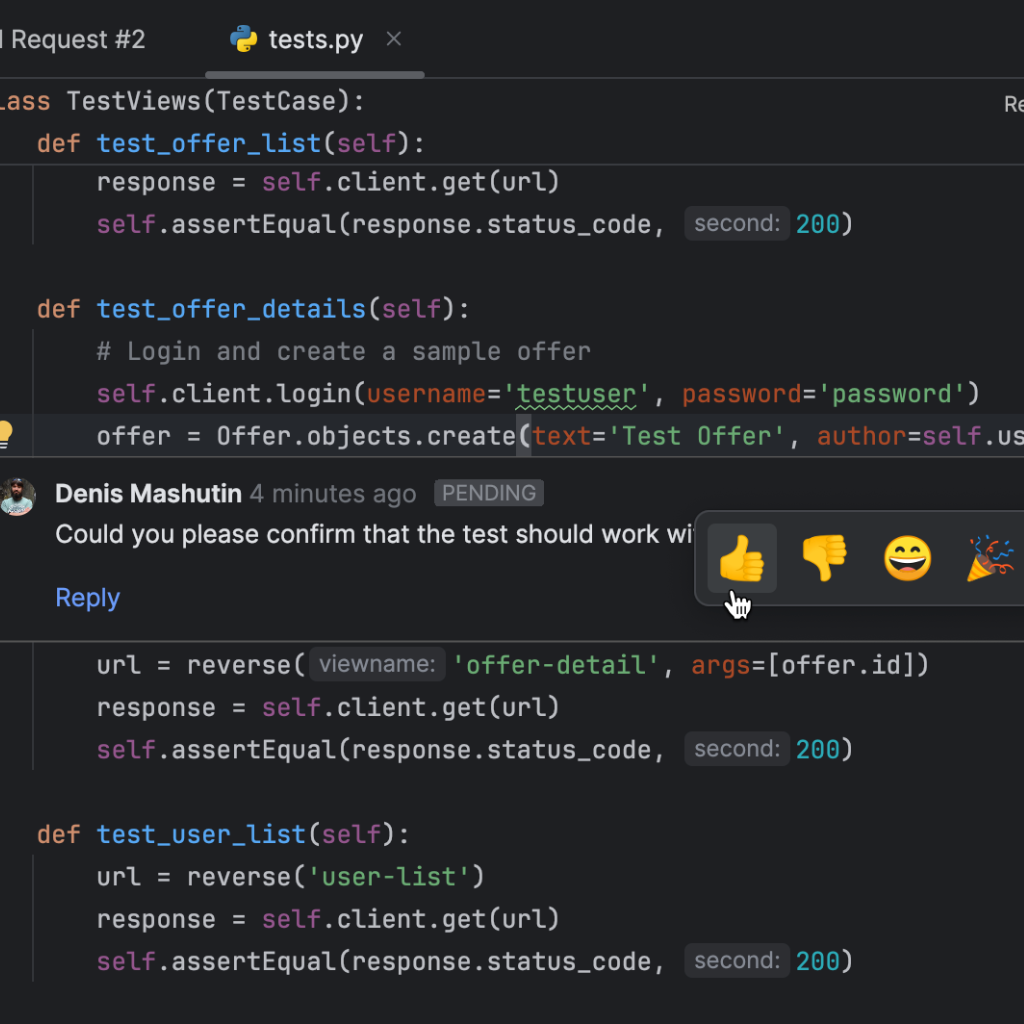Add the grinning face reaction
Image resolution: width=1024 pixels, height=1024 pixels.
pyautogui.click(x=907, y=559)
